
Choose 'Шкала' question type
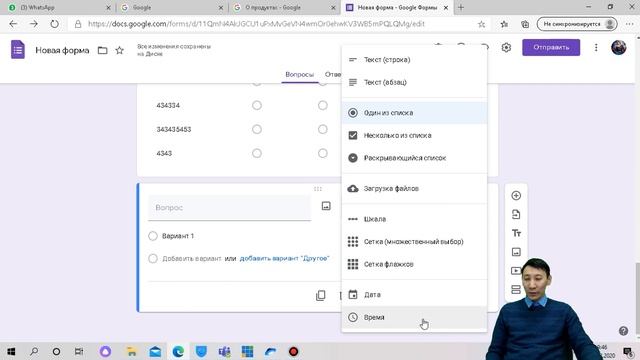point(414,219)
